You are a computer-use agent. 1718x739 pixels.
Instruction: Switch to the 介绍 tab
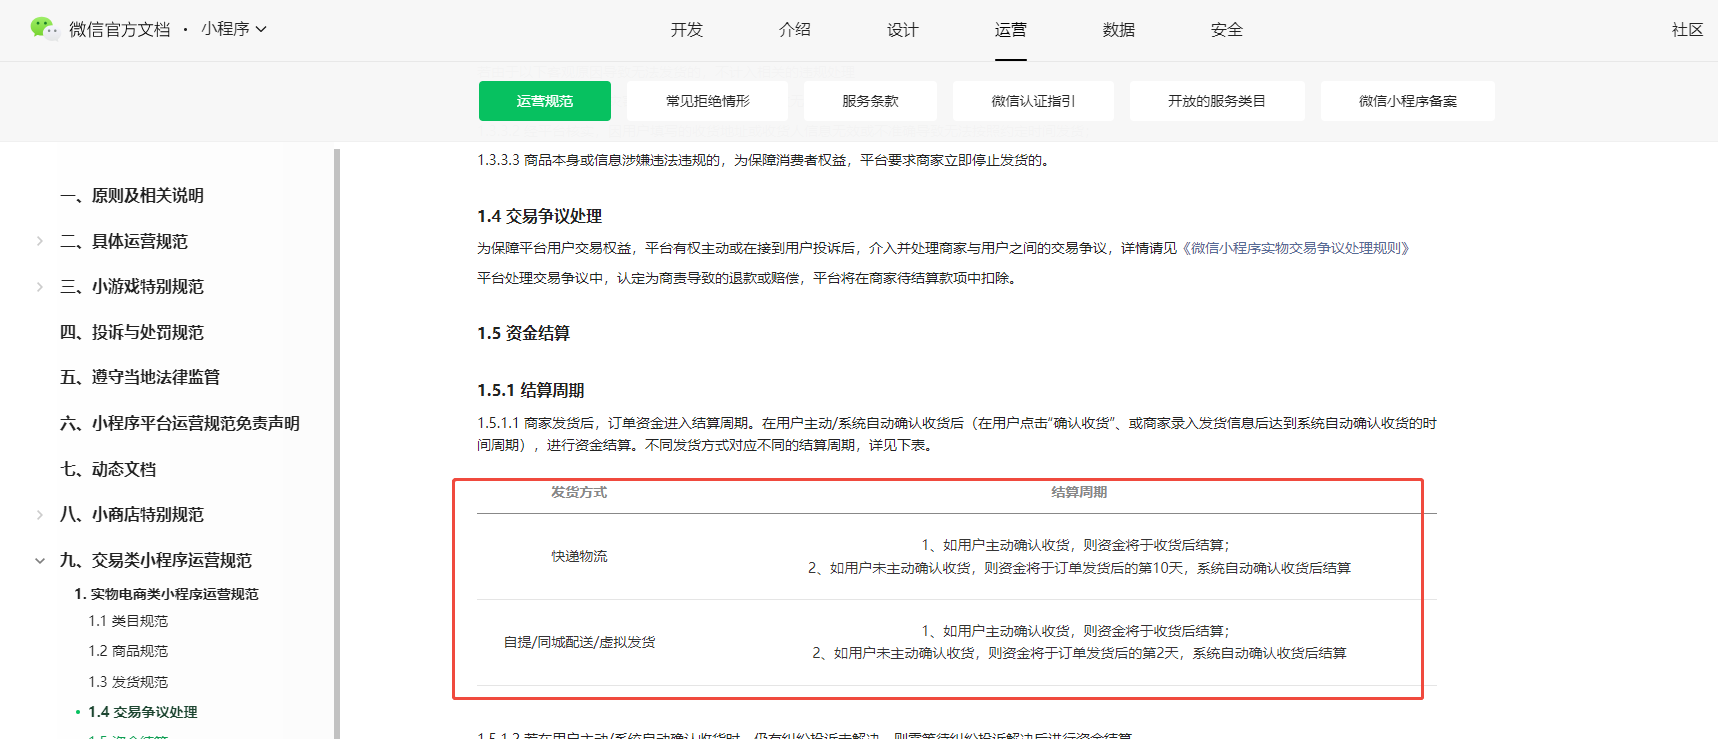pyautogui.click(x=795, y=30)
